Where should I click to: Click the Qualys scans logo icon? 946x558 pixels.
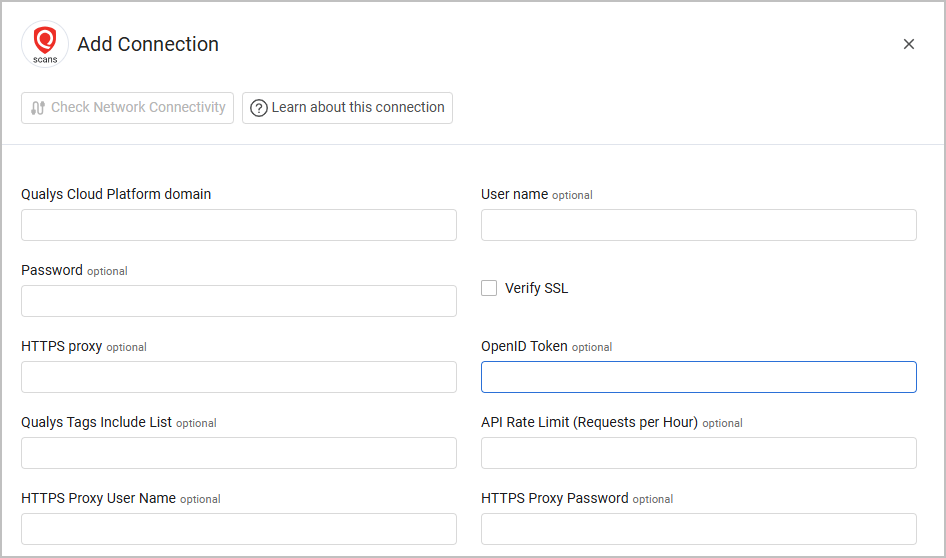tap(45, 44)
